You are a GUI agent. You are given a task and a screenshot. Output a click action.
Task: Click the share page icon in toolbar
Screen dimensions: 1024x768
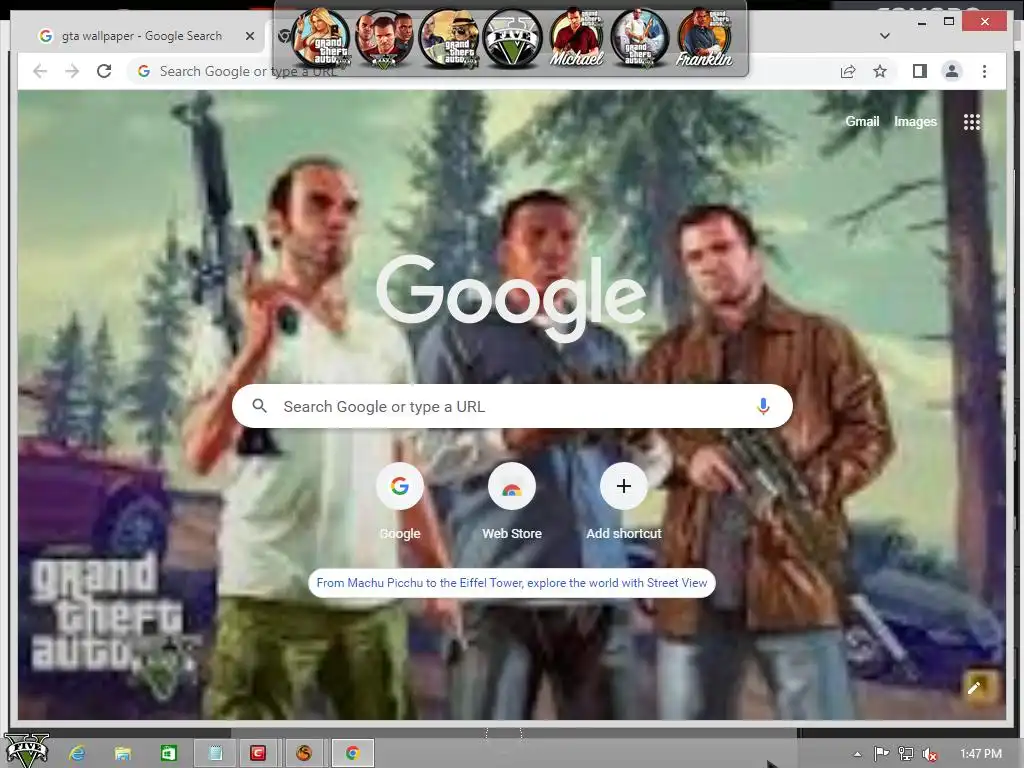pyautogui.click(x=848, y=71)
